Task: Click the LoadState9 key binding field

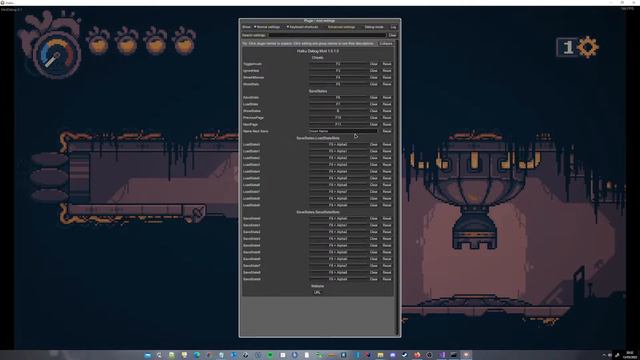Action: (x=338, y=205)
